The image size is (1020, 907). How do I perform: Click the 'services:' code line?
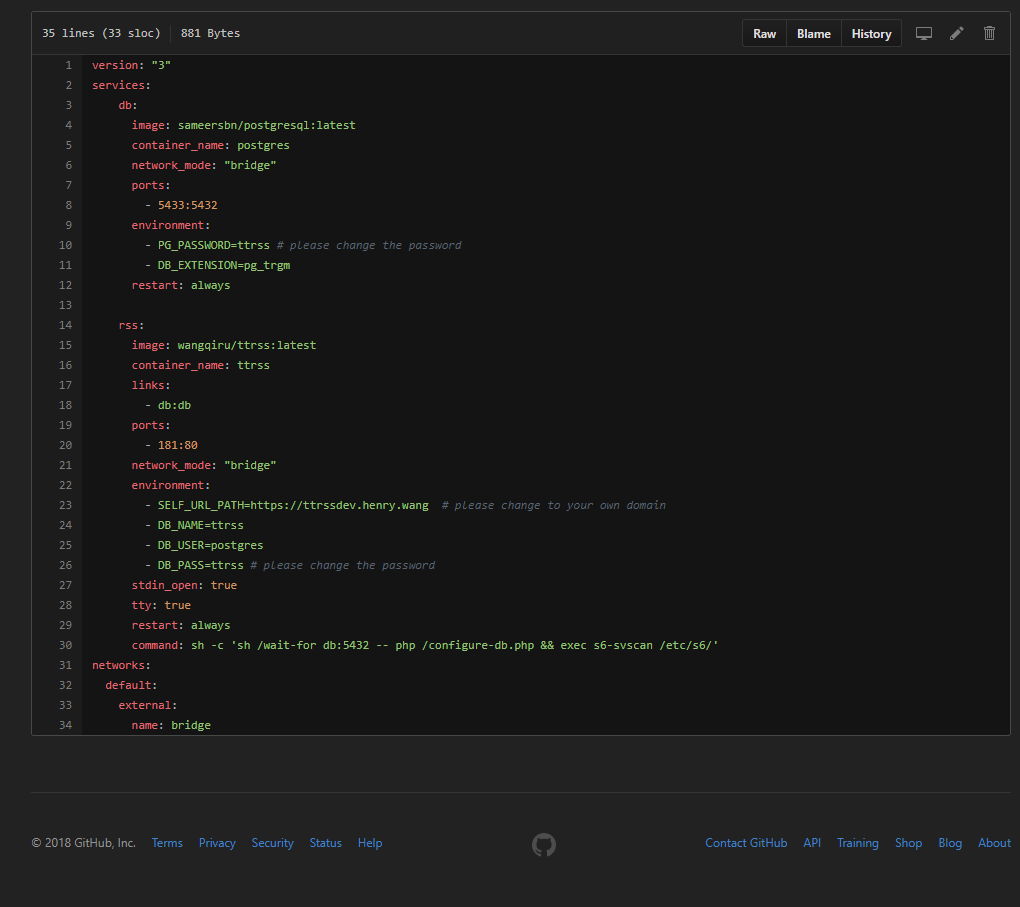pos(121,85)
